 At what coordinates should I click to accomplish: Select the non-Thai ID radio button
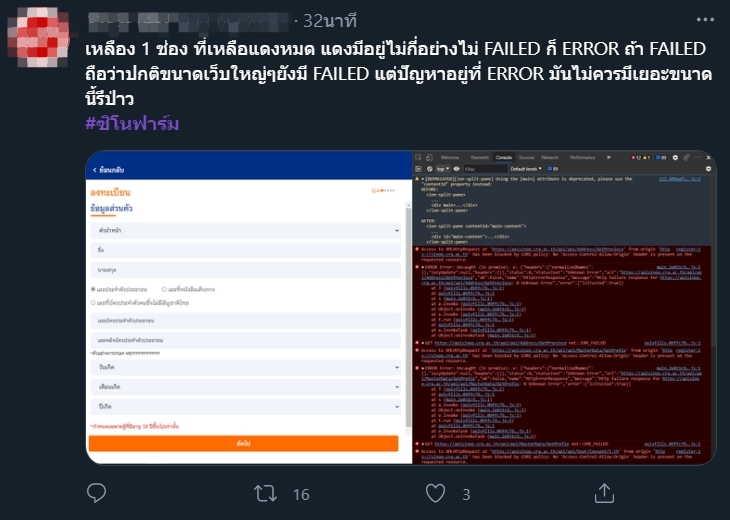click(94, 303)
